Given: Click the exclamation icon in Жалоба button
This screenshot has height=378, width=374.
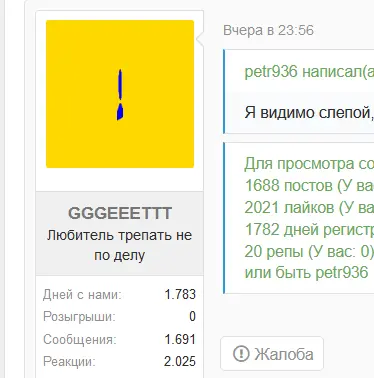Looking at the screenshot, I should tap(241, 354).
